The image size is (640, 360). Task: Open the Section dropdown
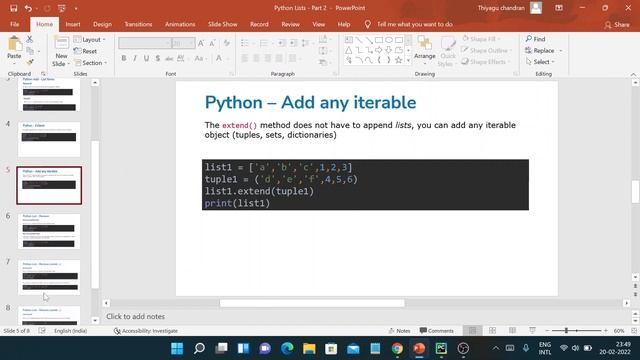pyautogui.click(x=91, y=63)
